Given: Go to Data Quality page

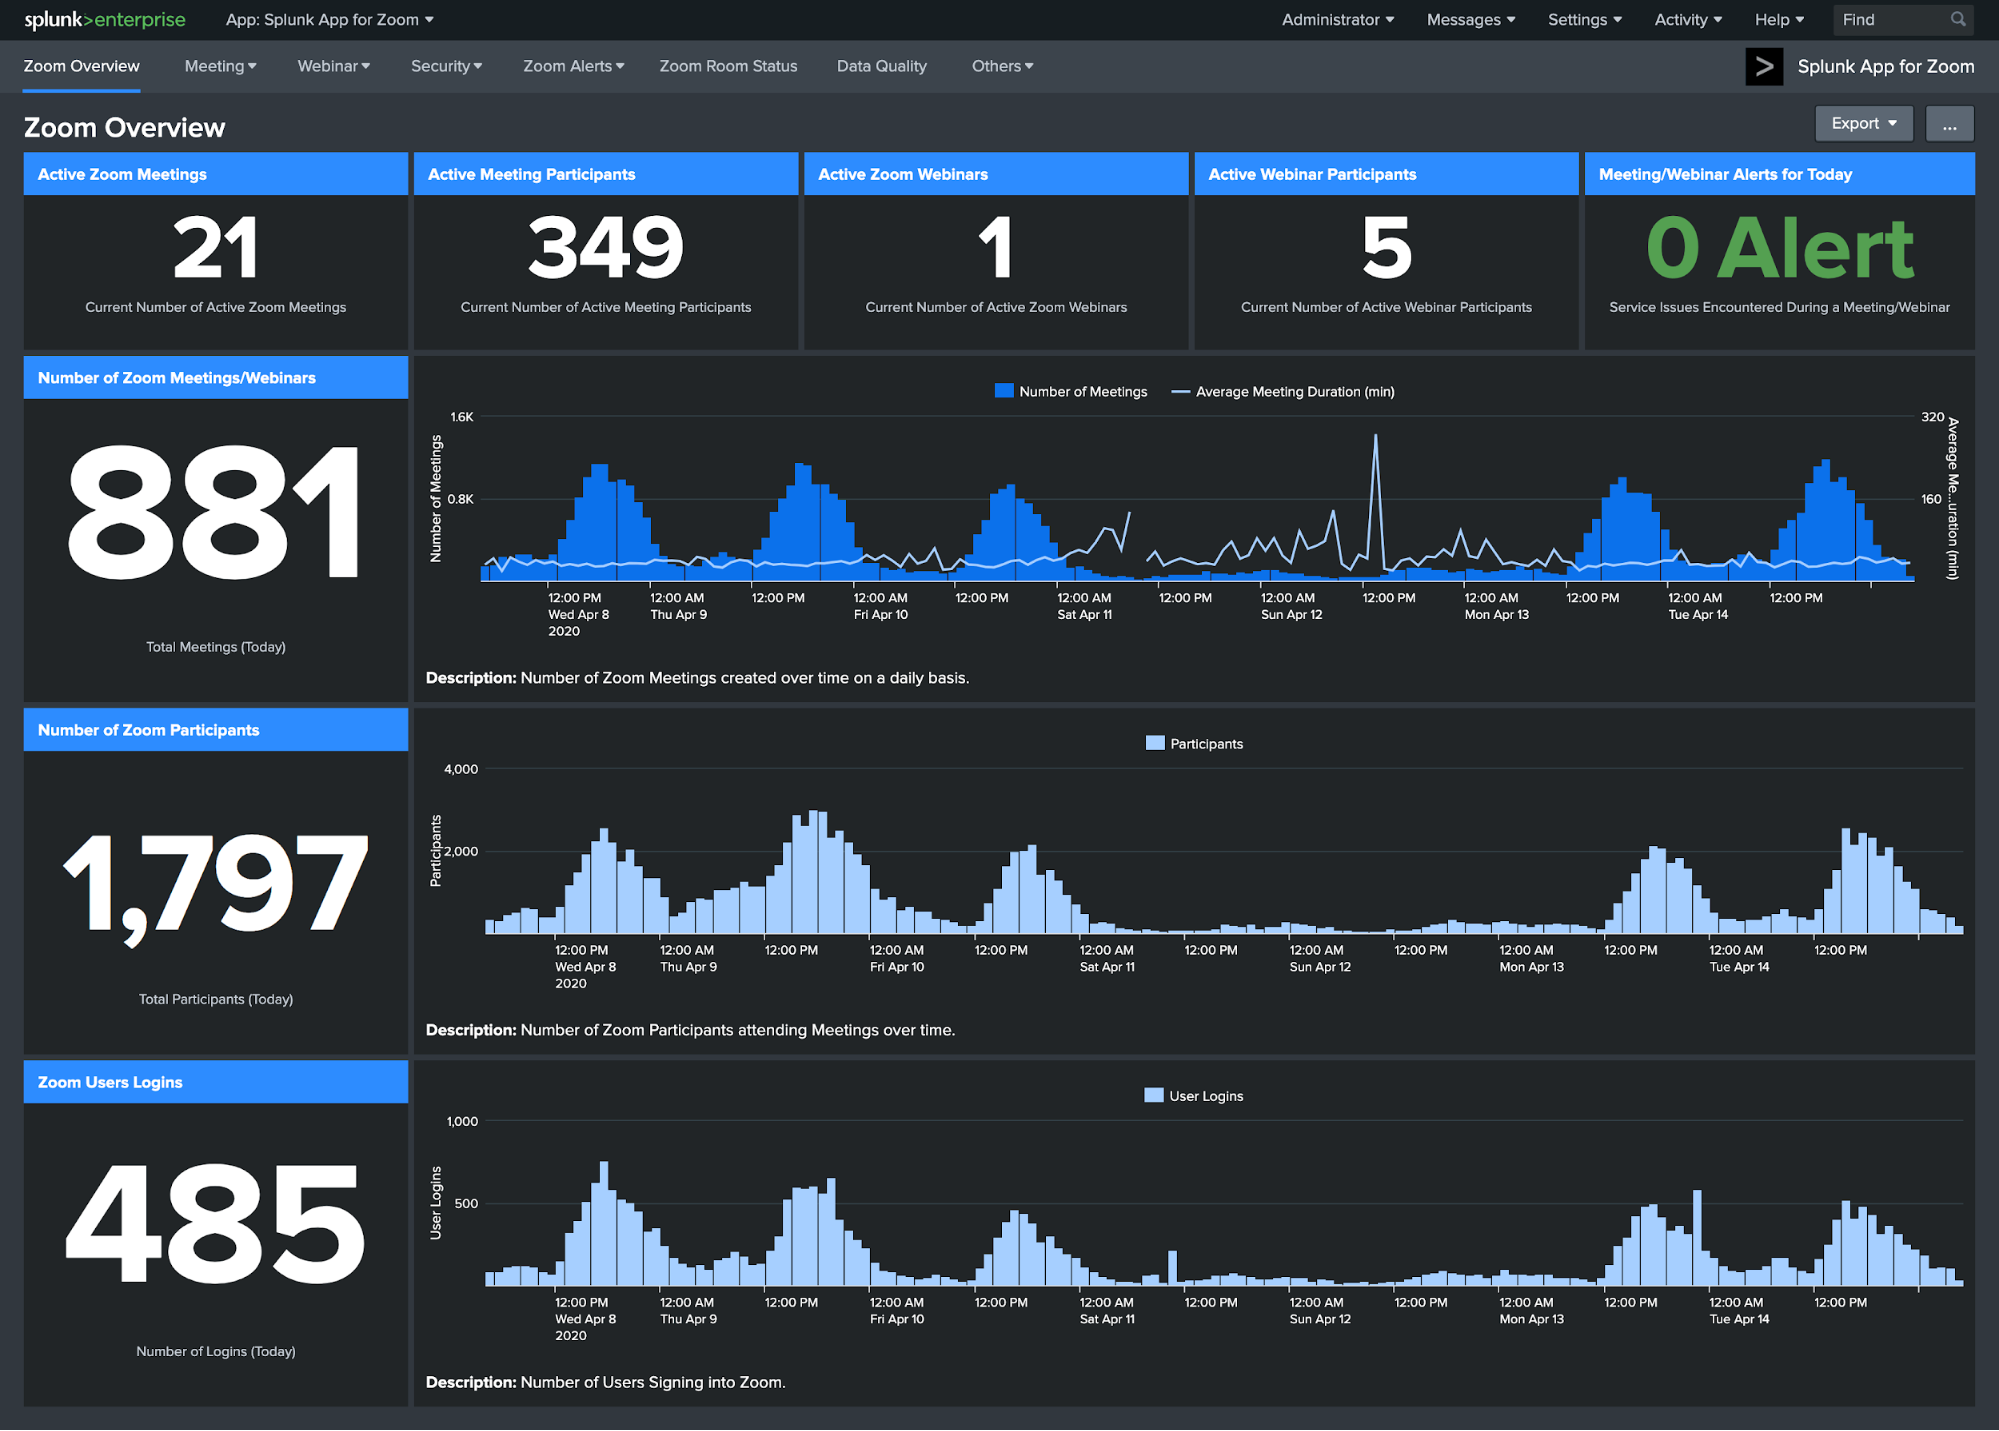Looking at the screenshot, I should click(881, 66).
